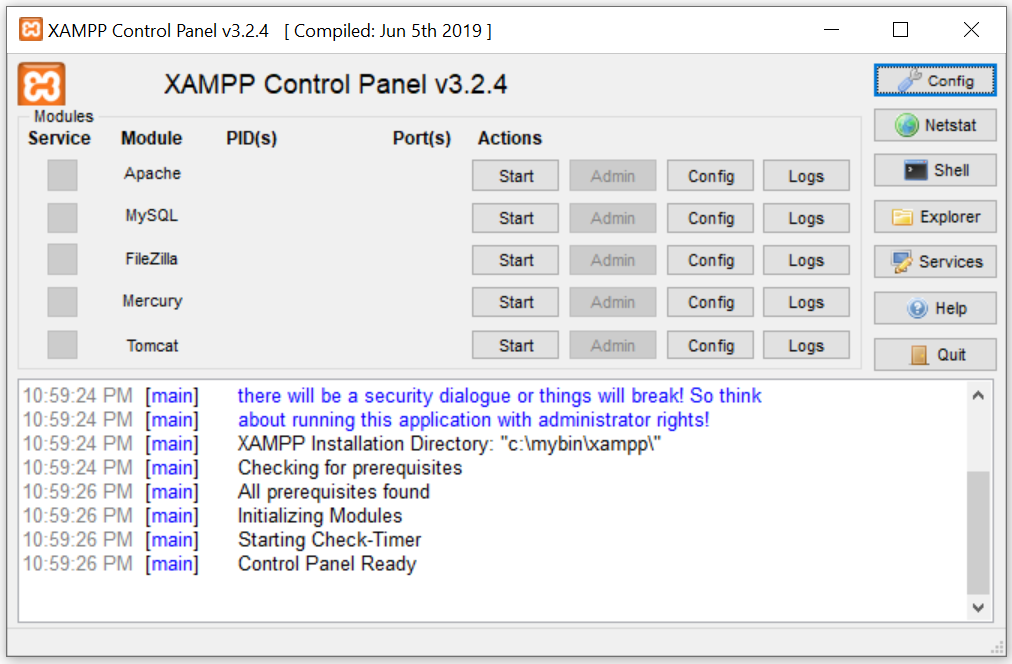This screenshot has height=664, width=1012.
Task: Click Admin button for Apache
Action: pos(612,176)
